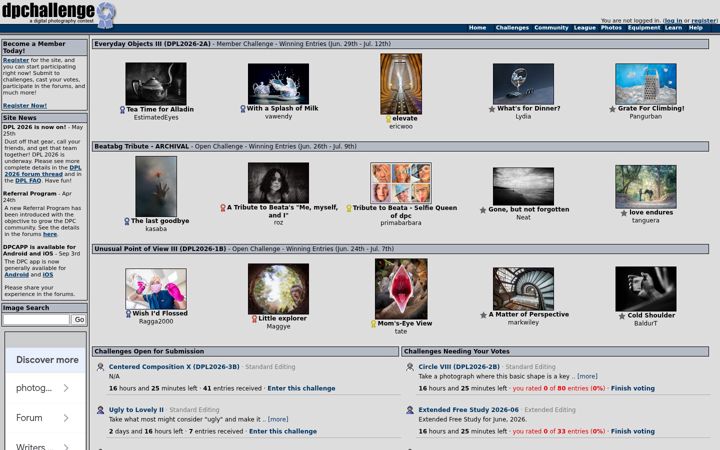This screenshot has height=450, width=720.
Task: Click Finish voting for Circle VIII
Action: [633, 388]
